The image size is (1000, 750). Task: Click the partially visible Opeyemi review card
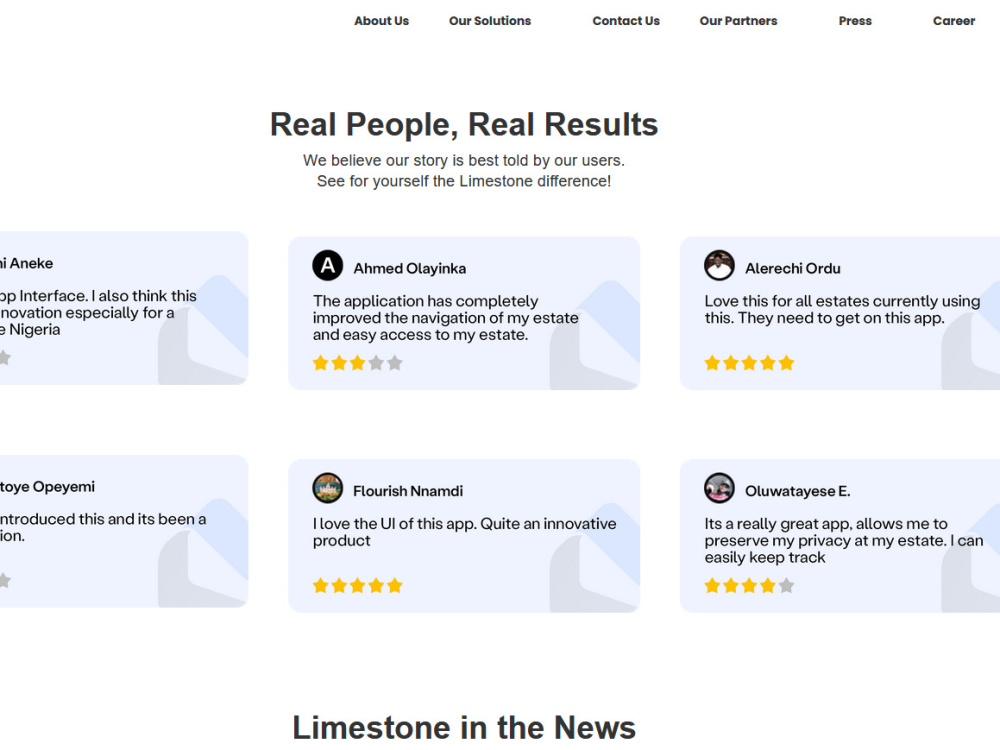pos(124,531)
